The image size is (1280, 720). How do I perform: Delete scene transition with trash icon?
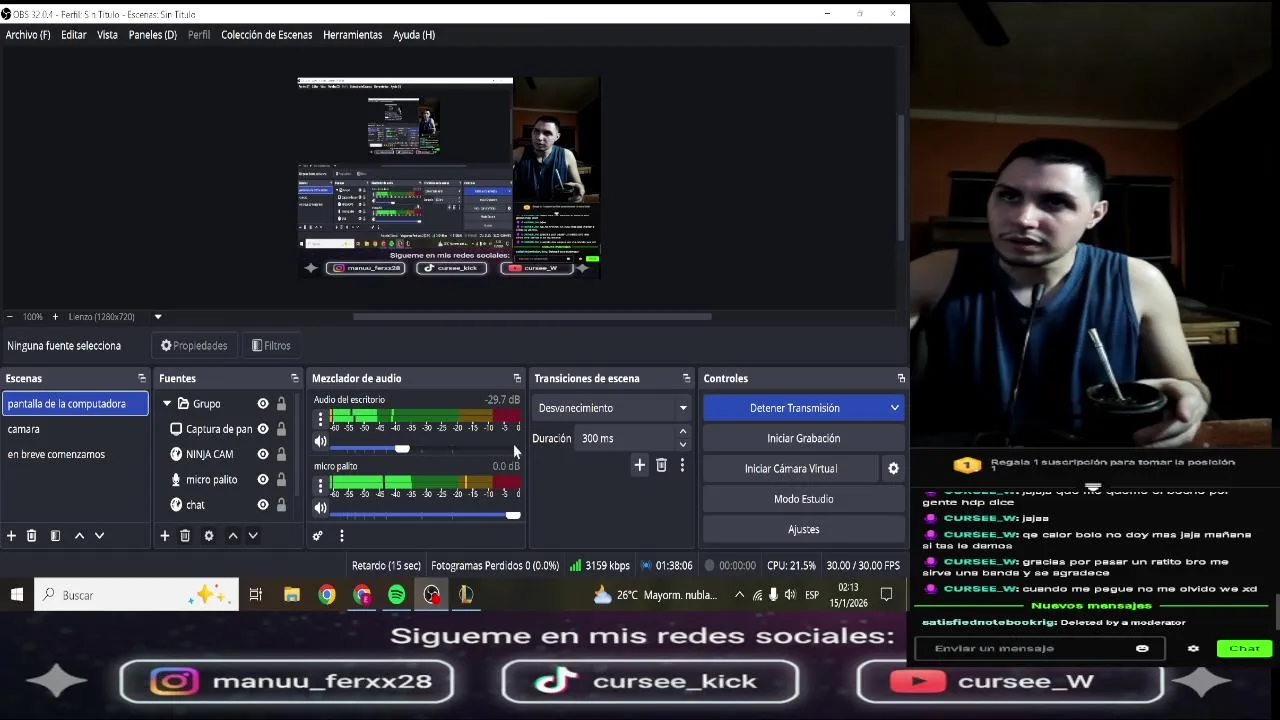[661, 465]
